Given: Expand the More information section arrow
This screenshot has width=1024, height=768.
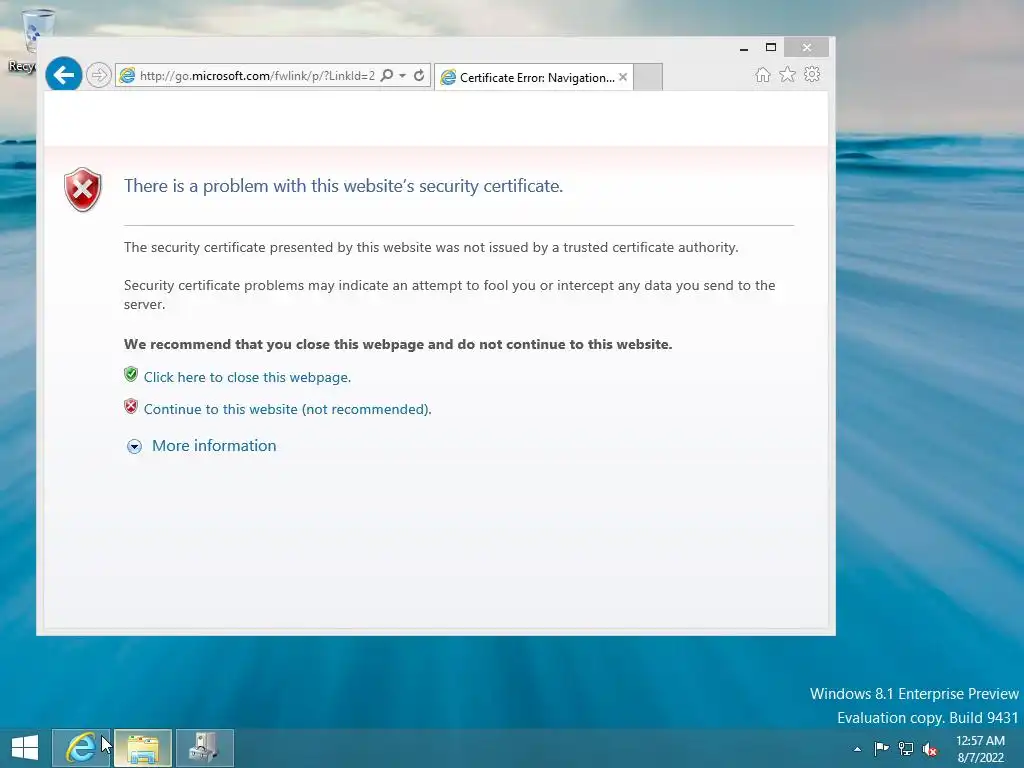Looking at the screenshot, I should (135, 446).
